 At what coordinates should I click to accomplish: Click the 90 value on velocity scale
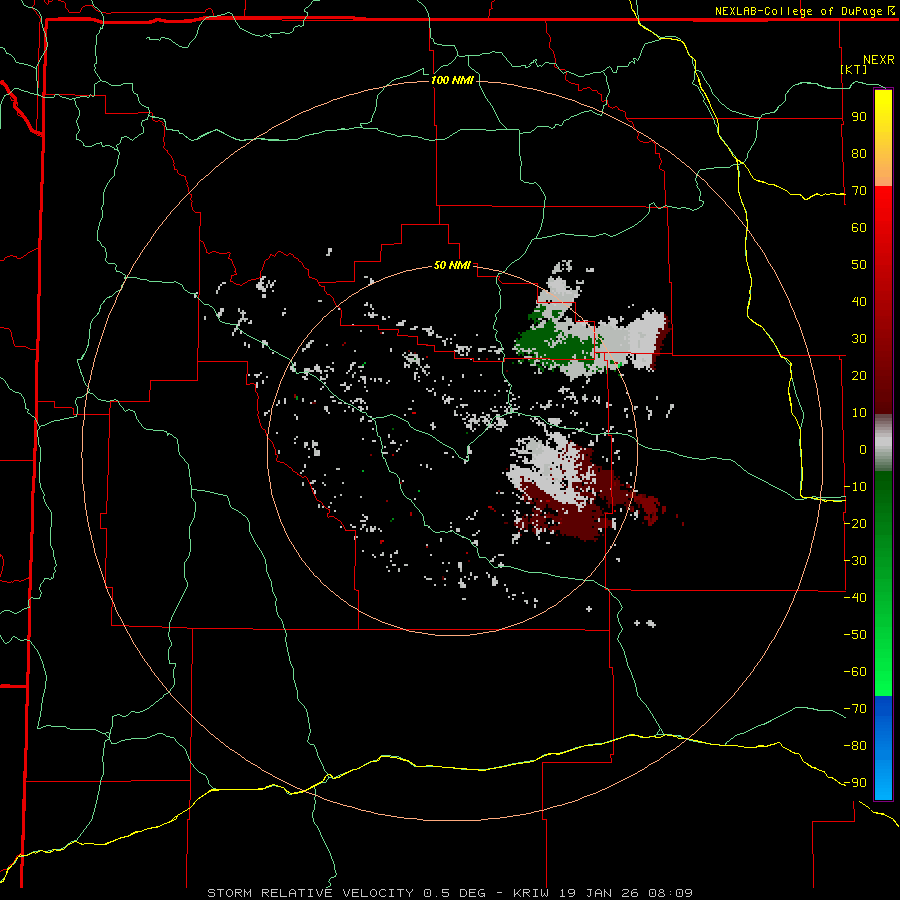coord(859,117)
